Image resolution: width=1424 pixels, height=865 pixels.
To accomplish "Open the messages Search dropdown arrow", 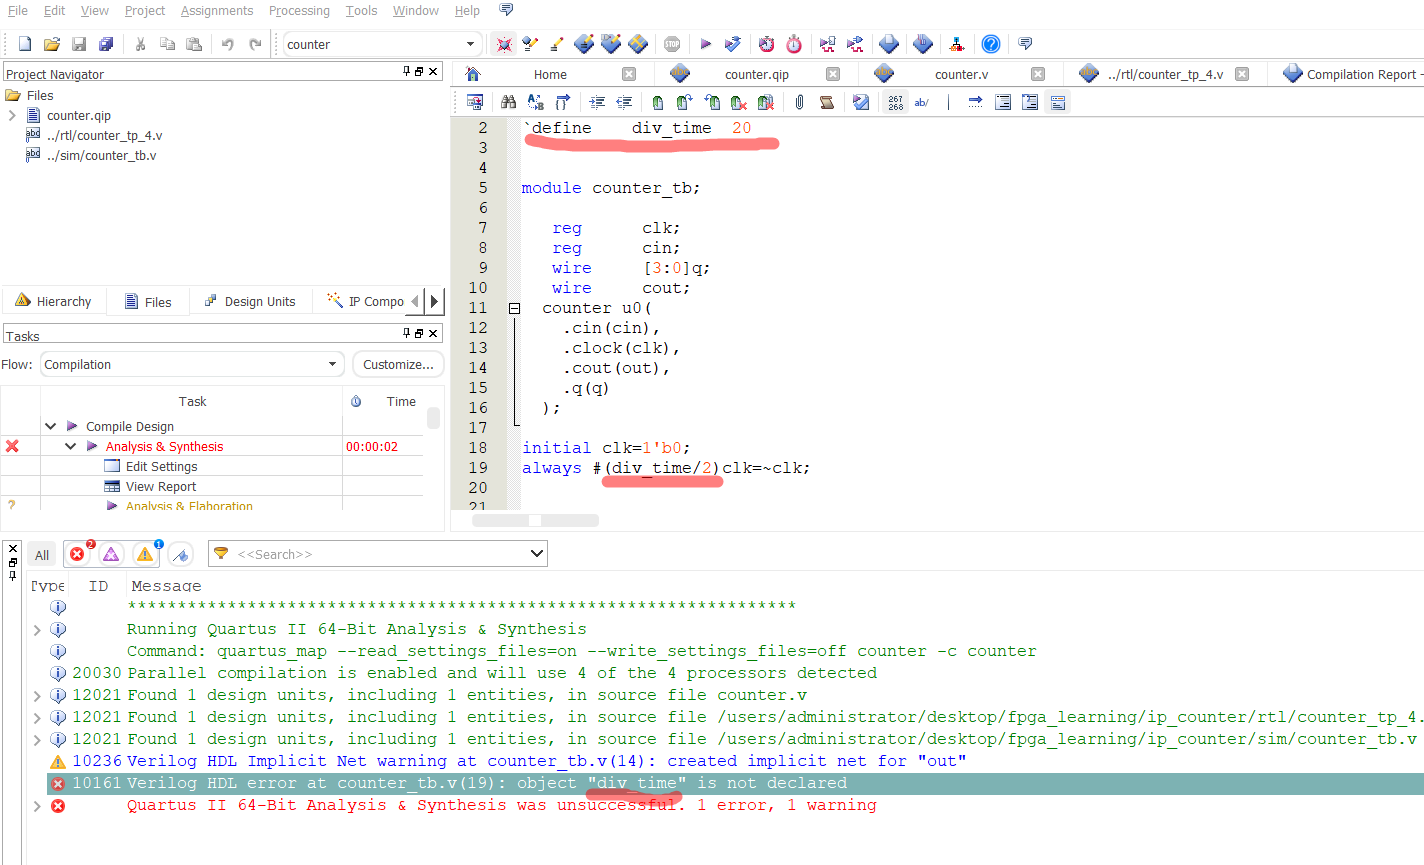I will coord(536,553).
